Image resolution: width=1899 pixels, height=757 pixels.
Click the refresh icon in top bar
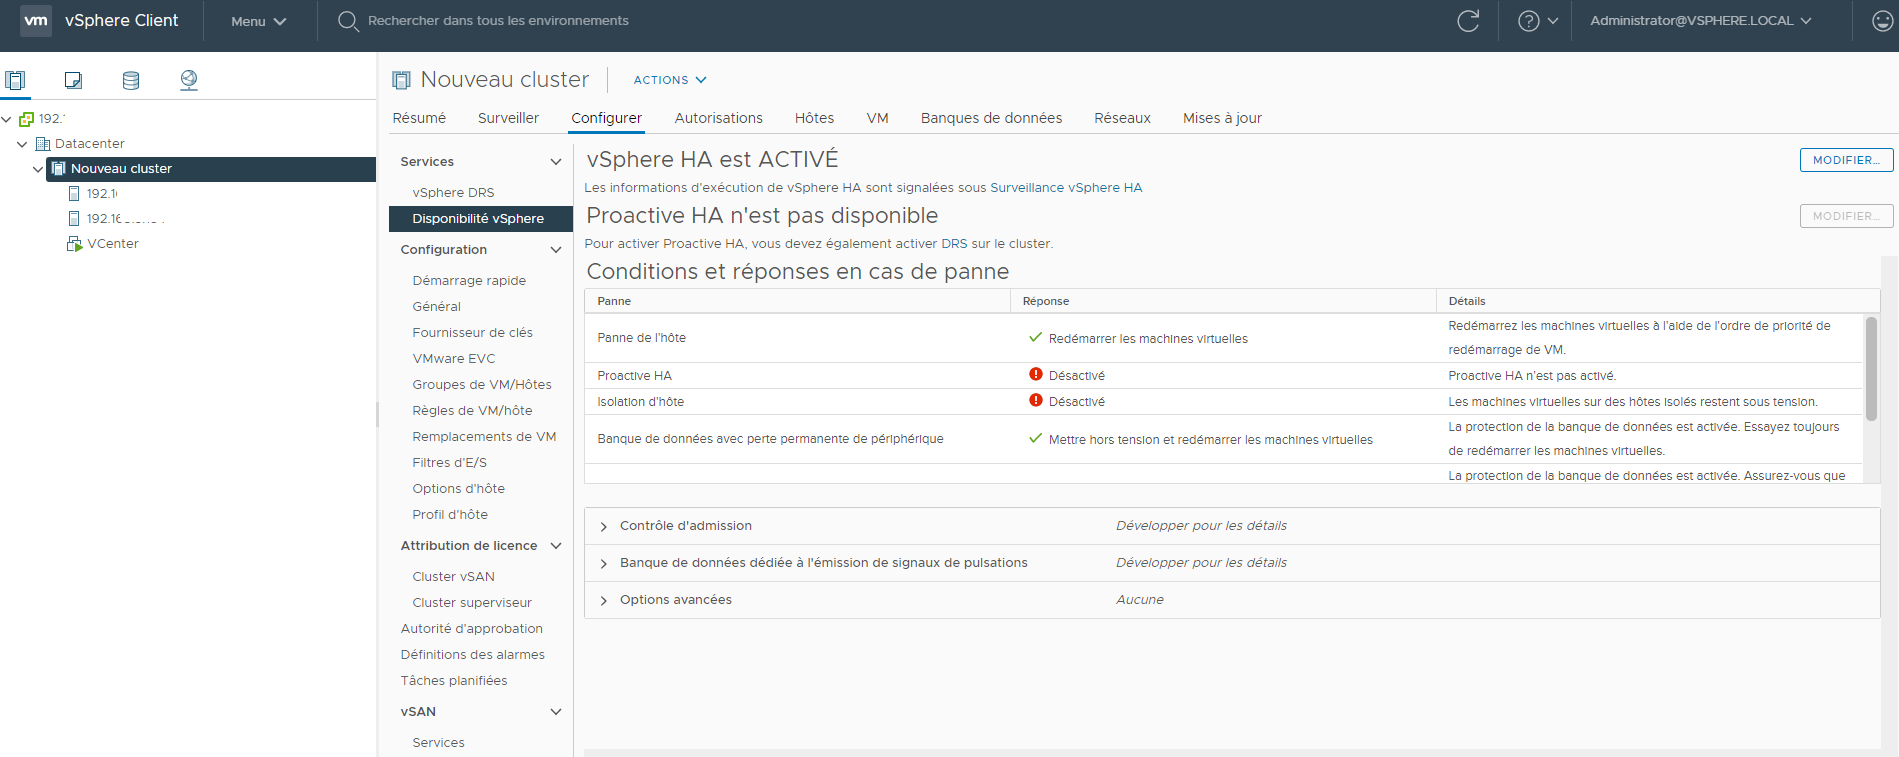1468,20
